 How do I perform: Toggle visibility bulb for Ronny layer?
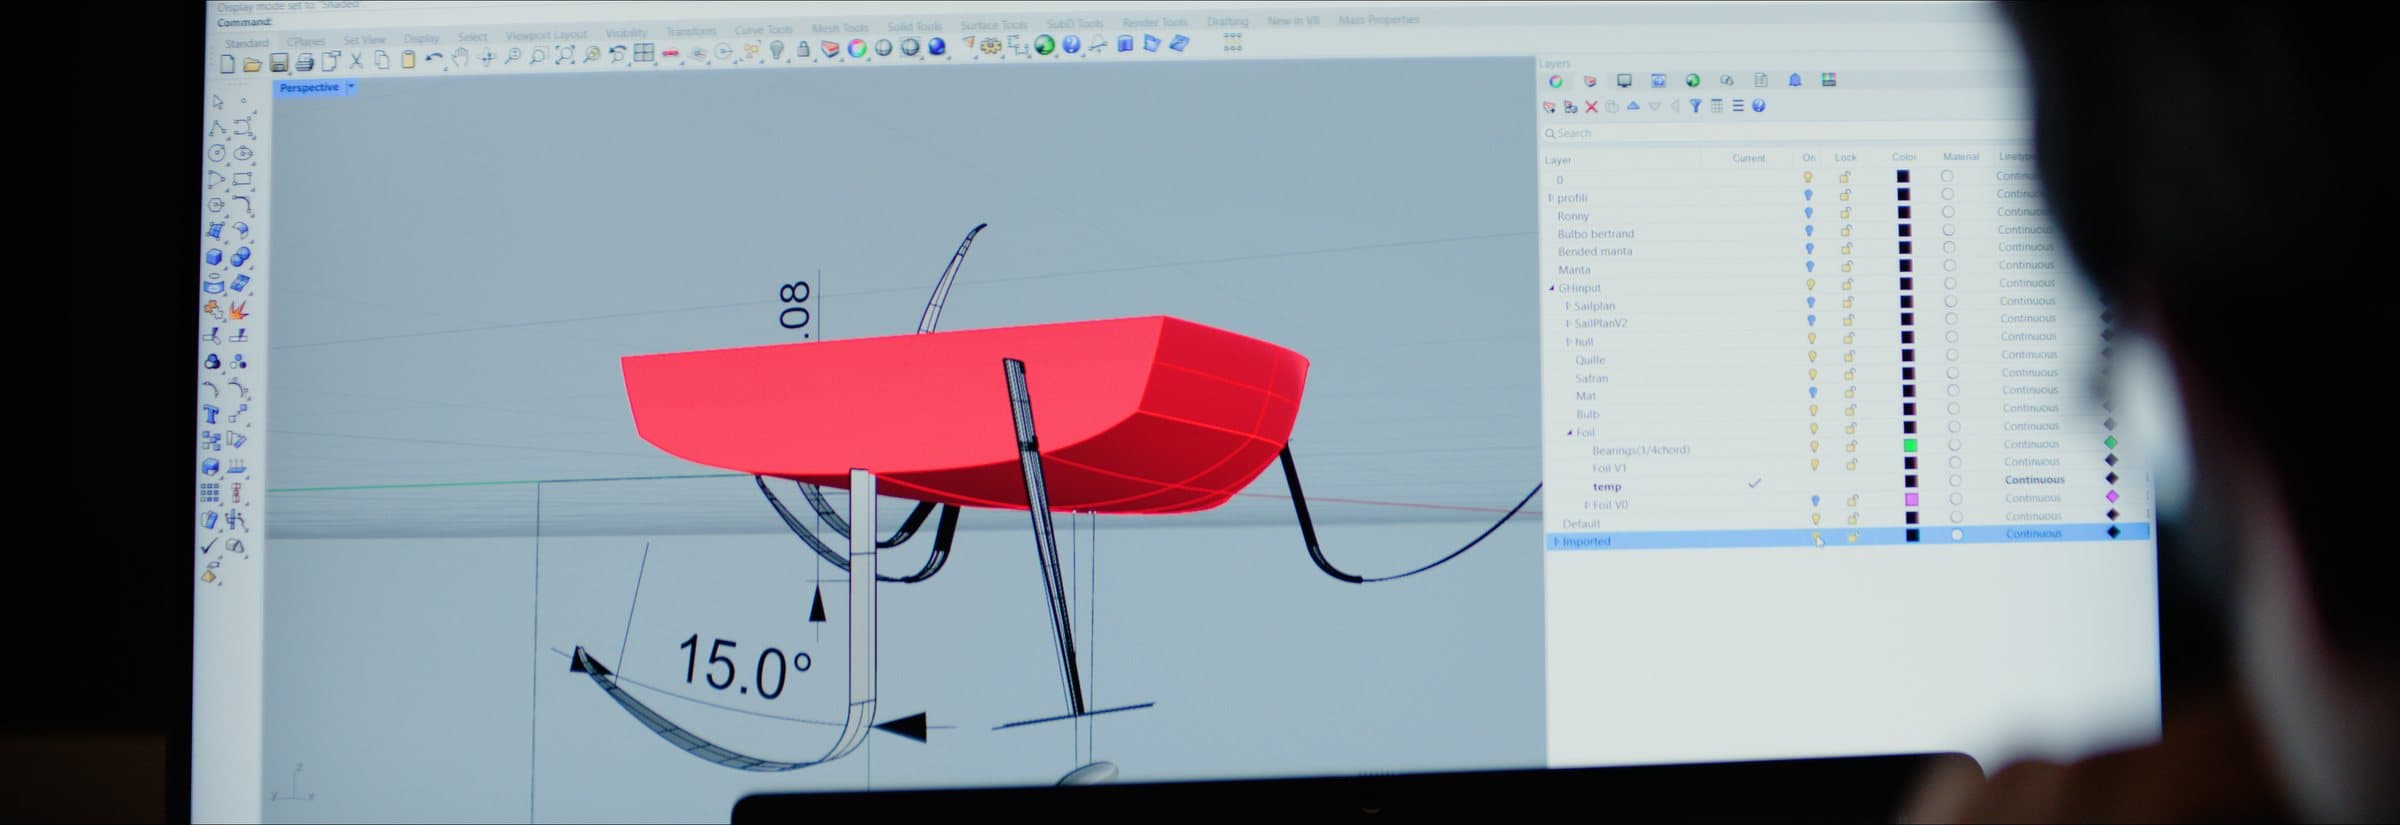(1808, 213)
